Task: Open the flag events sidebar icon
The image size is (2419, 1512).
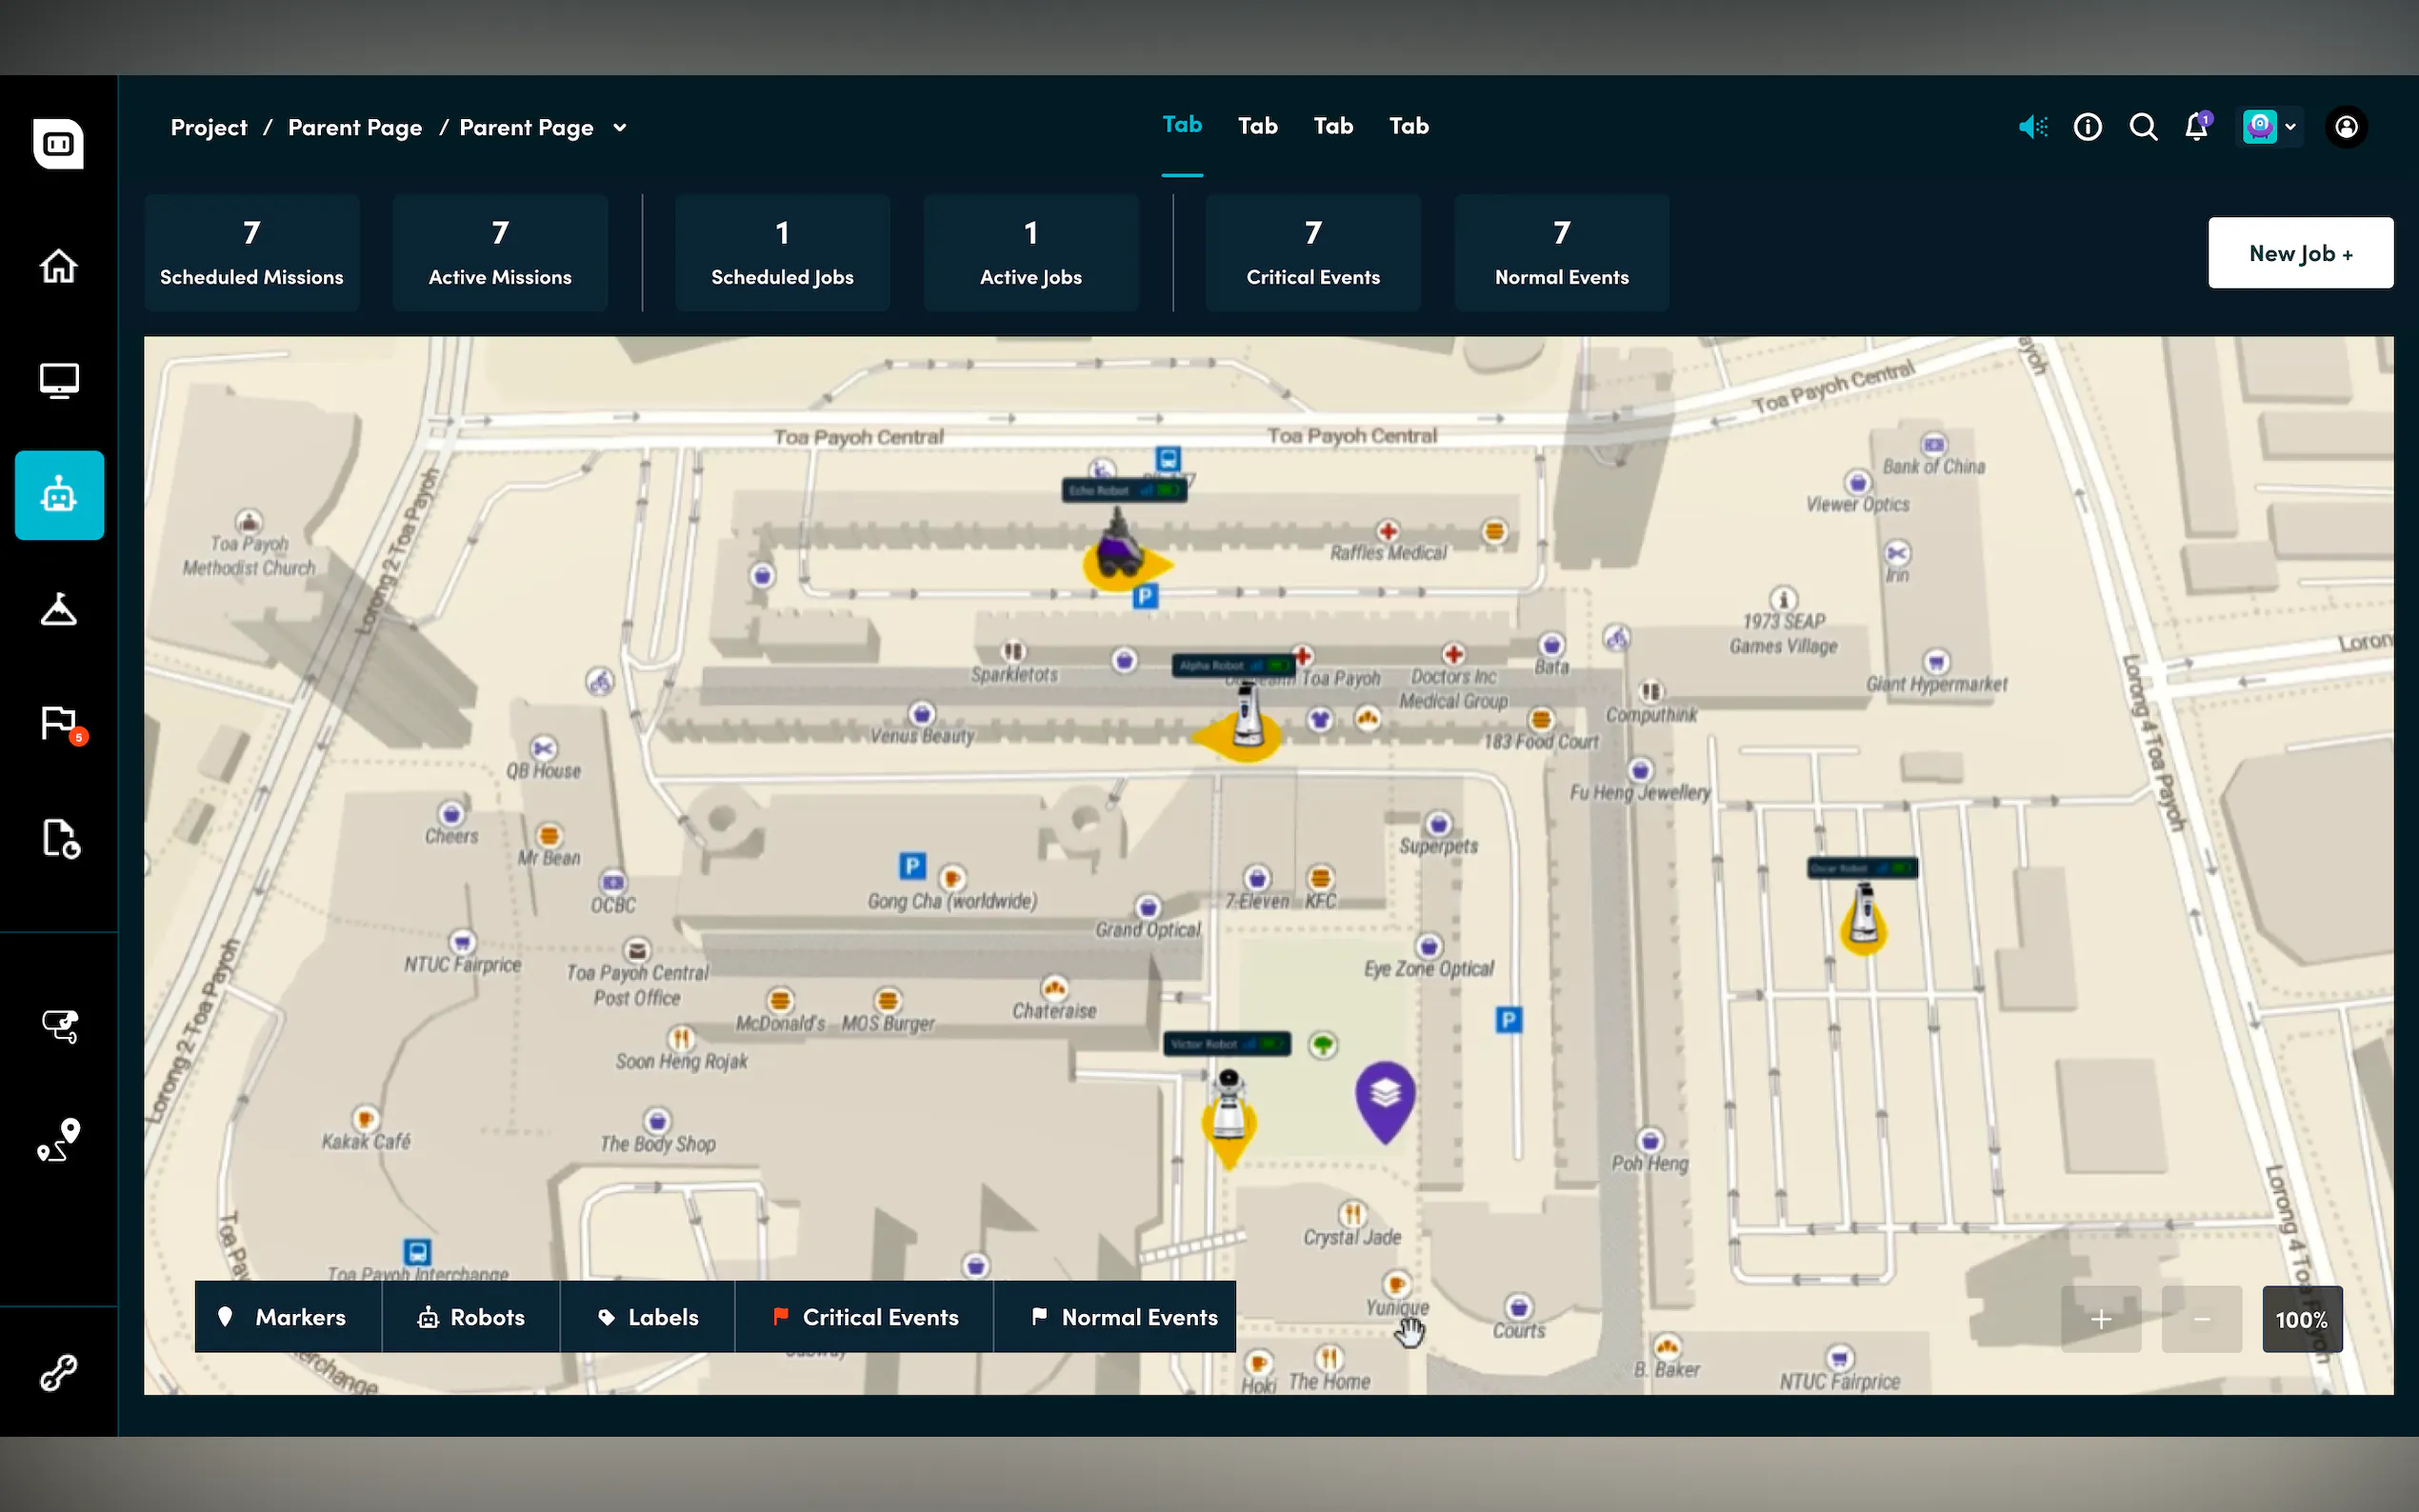Action: pyautogui.click(x=59, y=723)
